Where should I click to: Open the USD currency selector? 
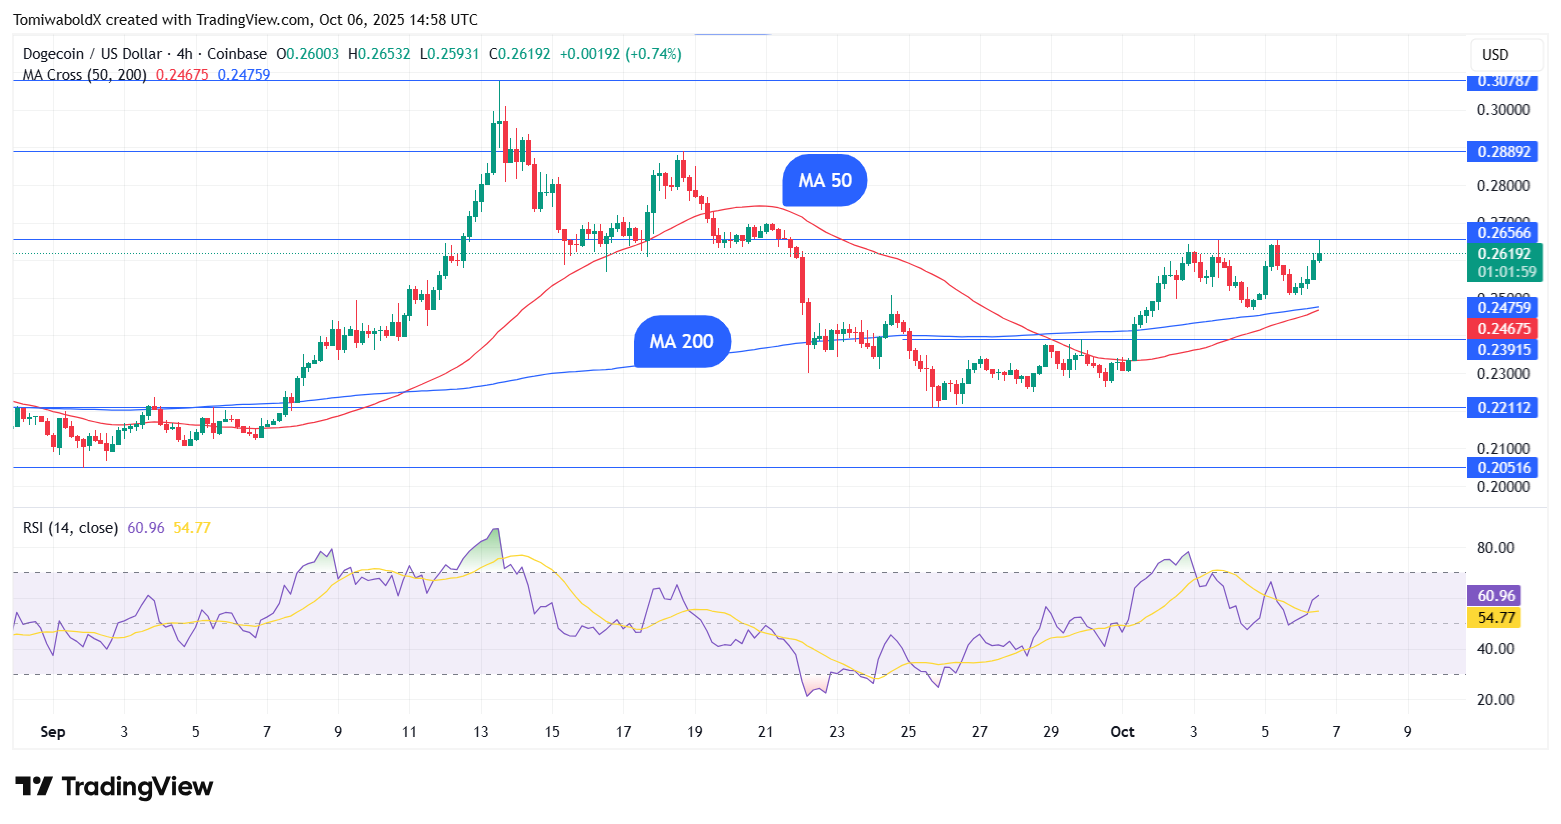pos(1495,55)
